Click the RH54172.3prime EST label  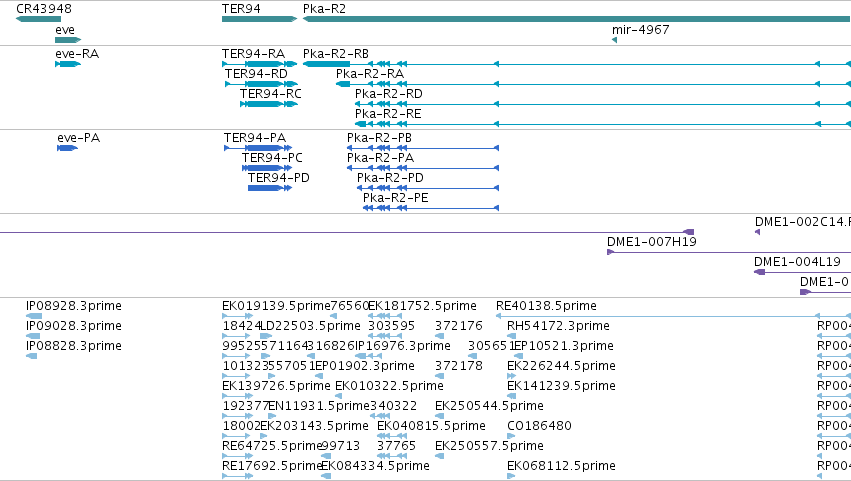click(x=558, y=326)
